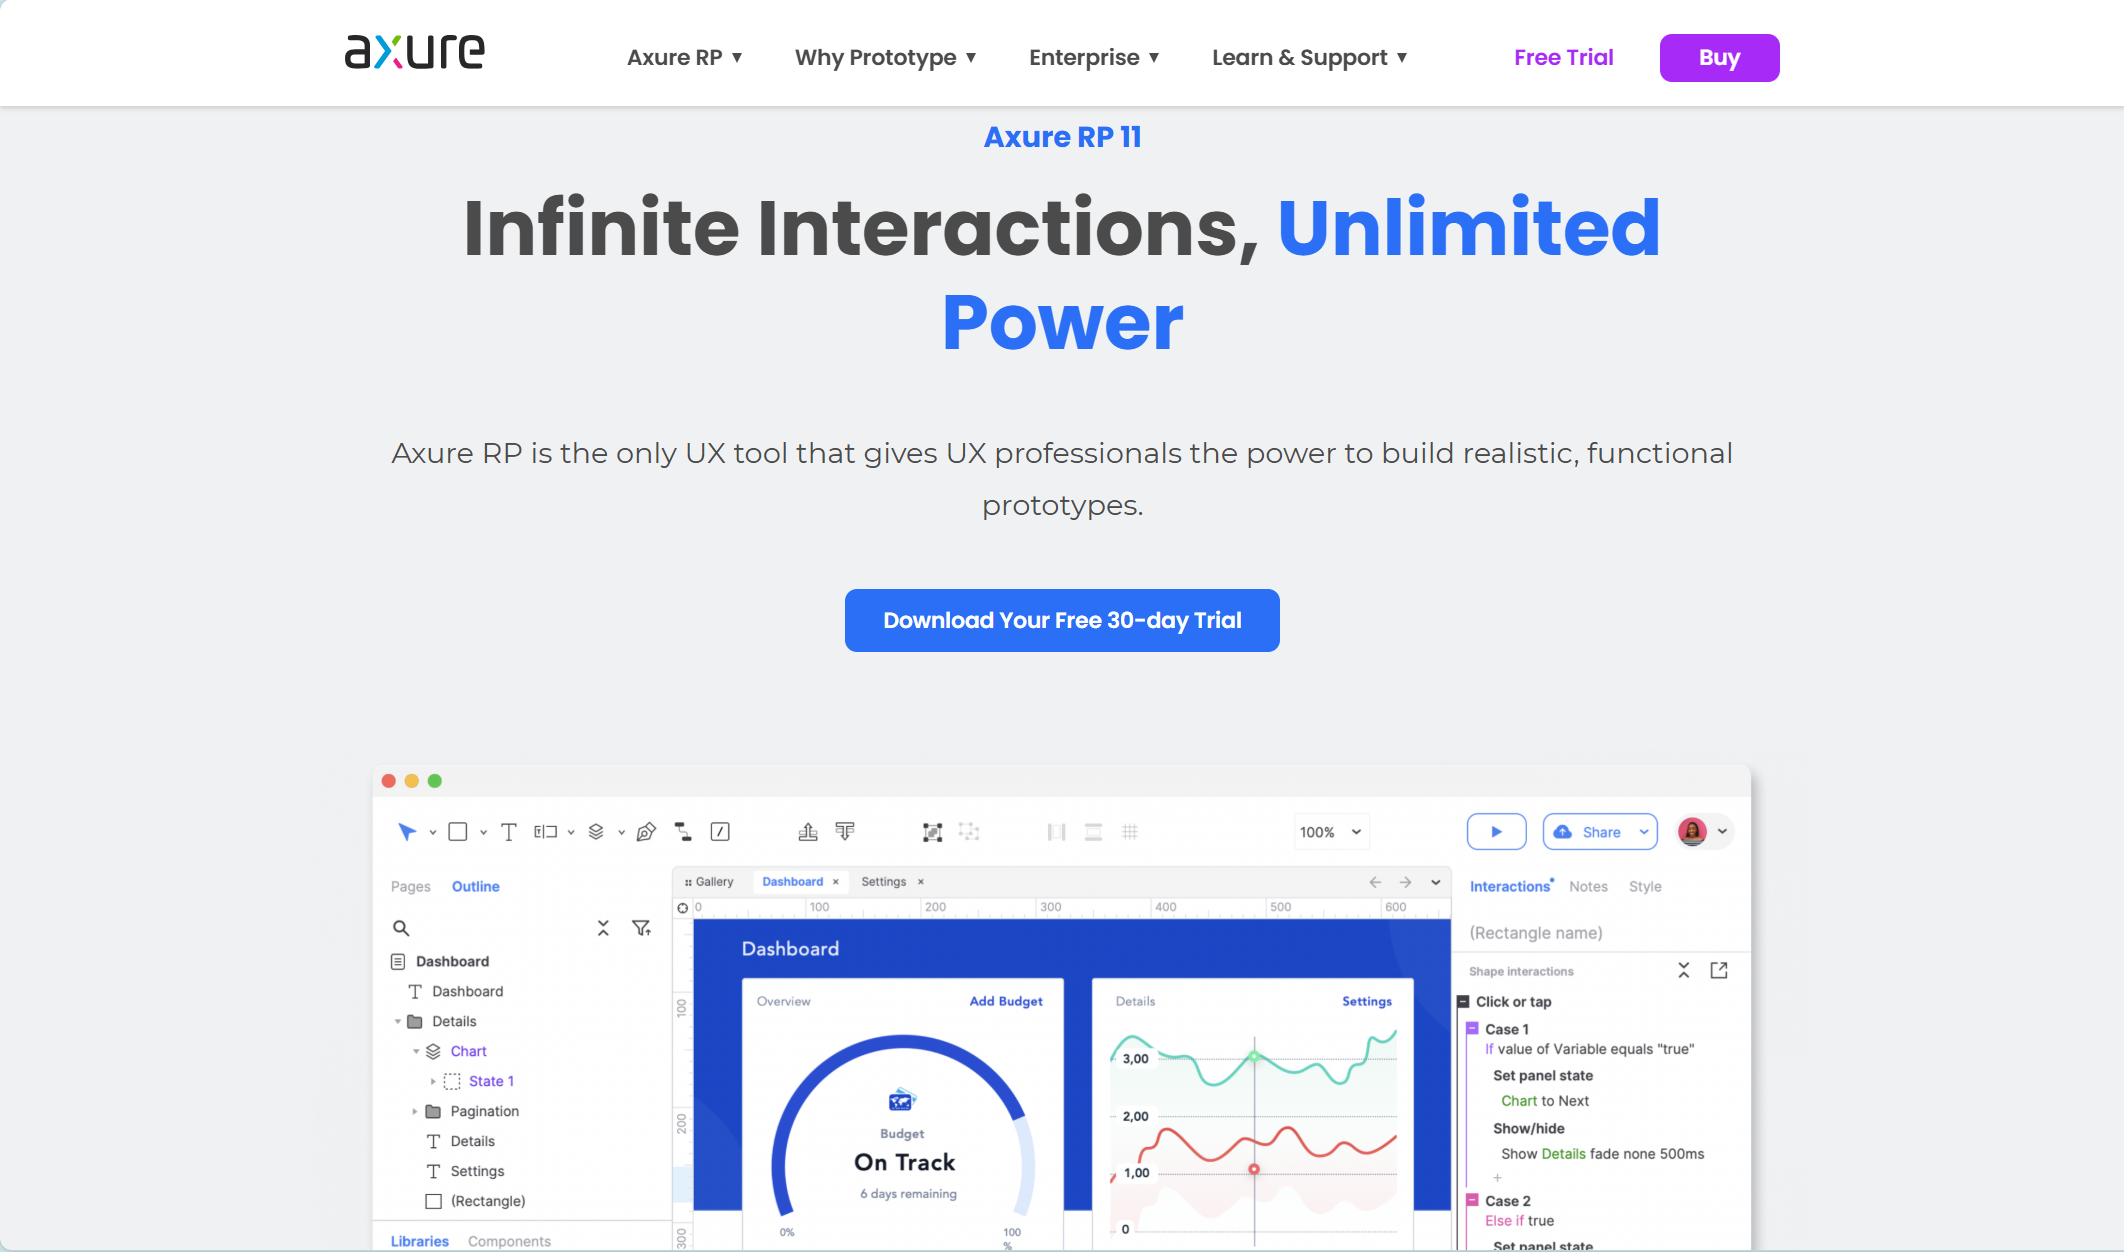Screen dimensions: 2124x1252
Task: Switch to the Pages tab
Action: pyautogui.click(x=410, y=886)
